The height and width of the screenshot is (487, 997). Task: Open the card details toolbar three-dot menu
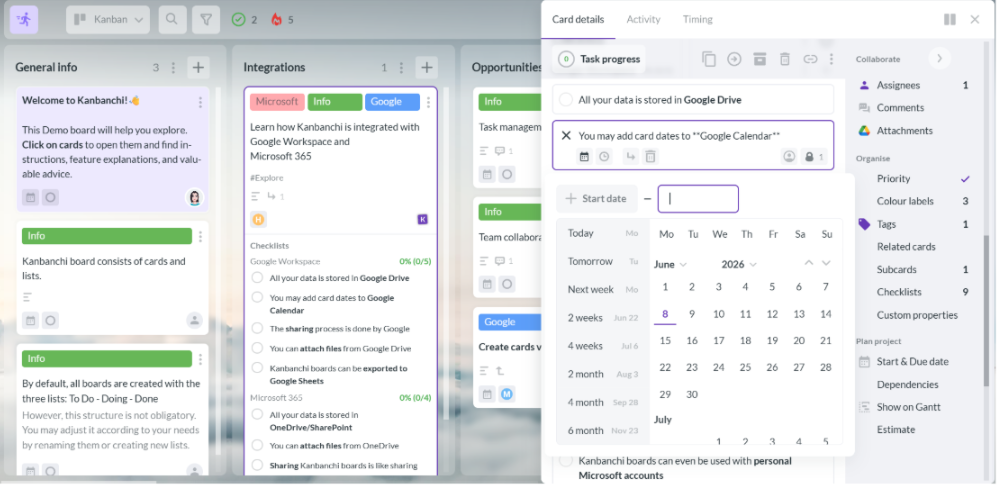[831, 59]
